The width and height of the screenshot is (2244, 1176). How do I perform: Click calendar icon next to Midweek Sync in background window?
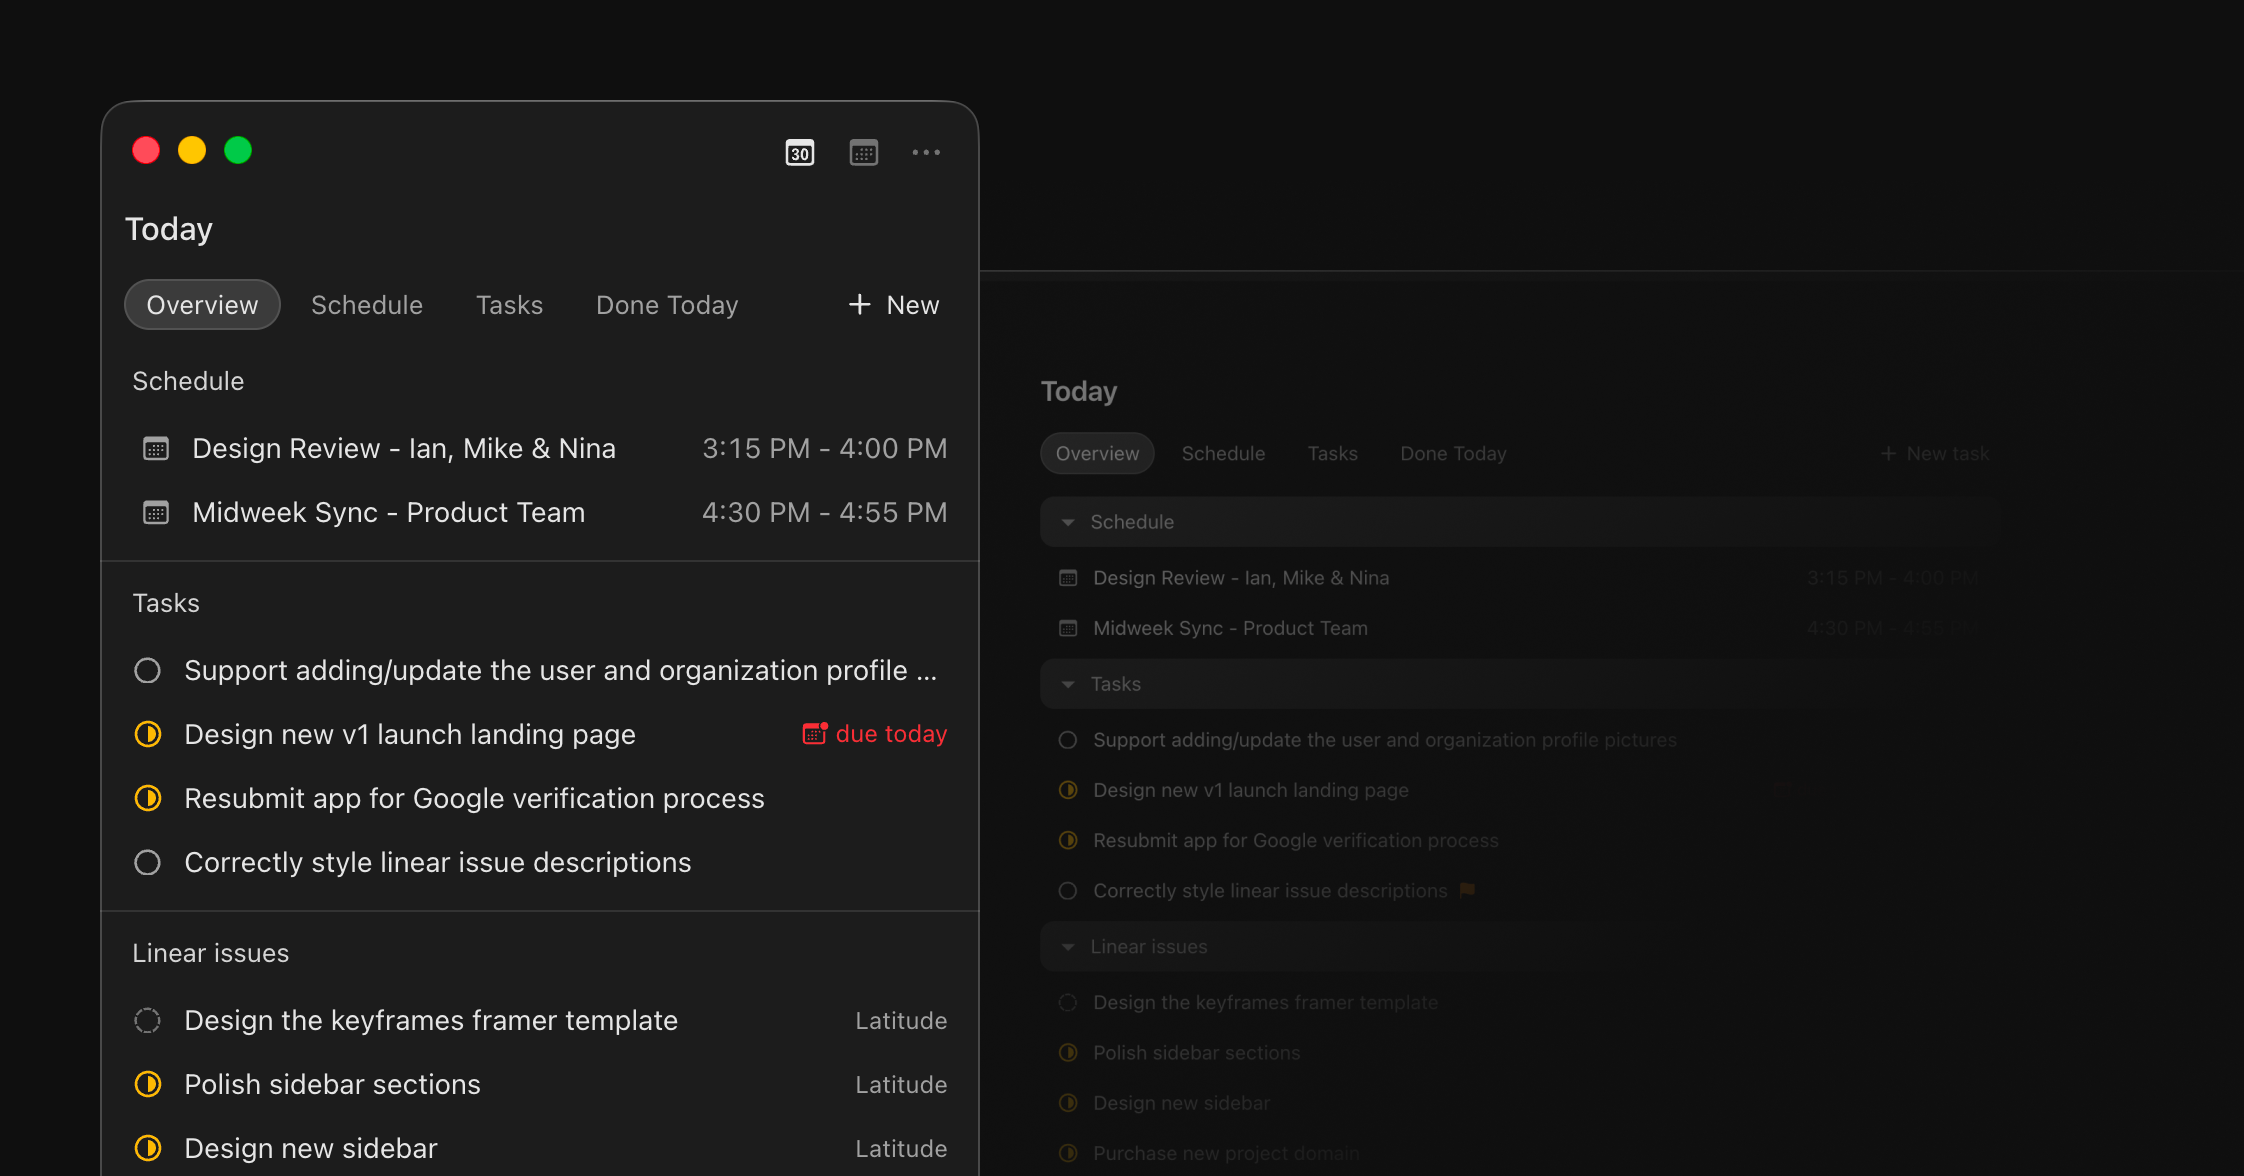1068,628
